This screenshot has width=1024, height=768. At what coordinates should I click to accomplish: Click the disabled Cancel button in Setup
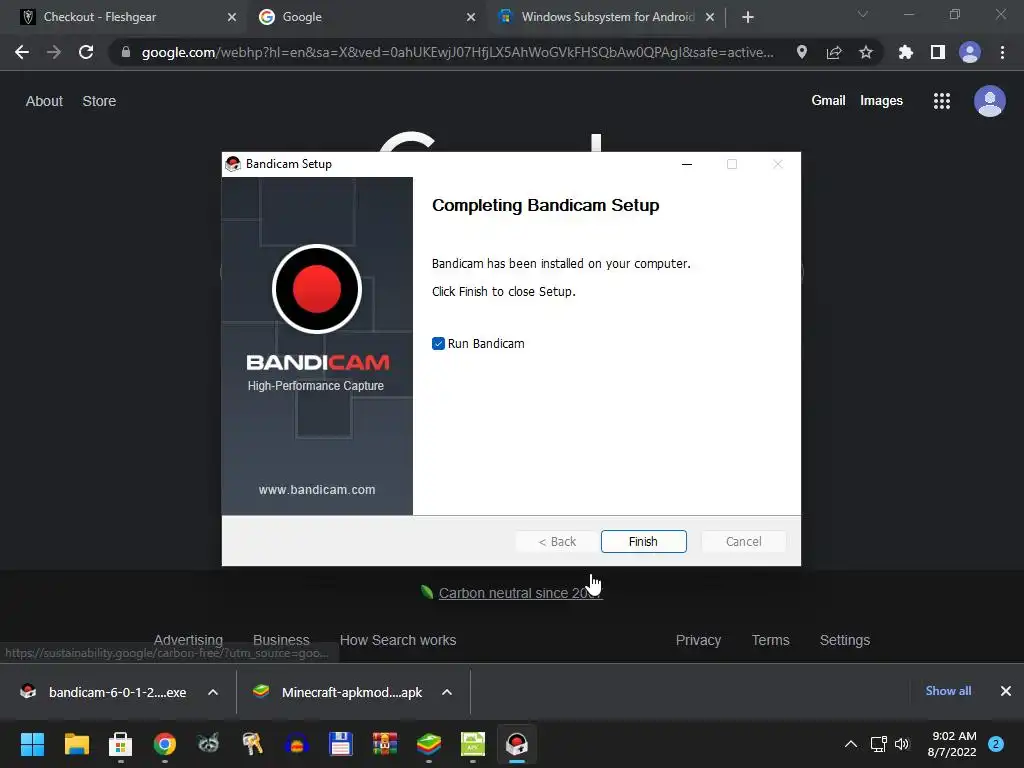click(743, 541)
